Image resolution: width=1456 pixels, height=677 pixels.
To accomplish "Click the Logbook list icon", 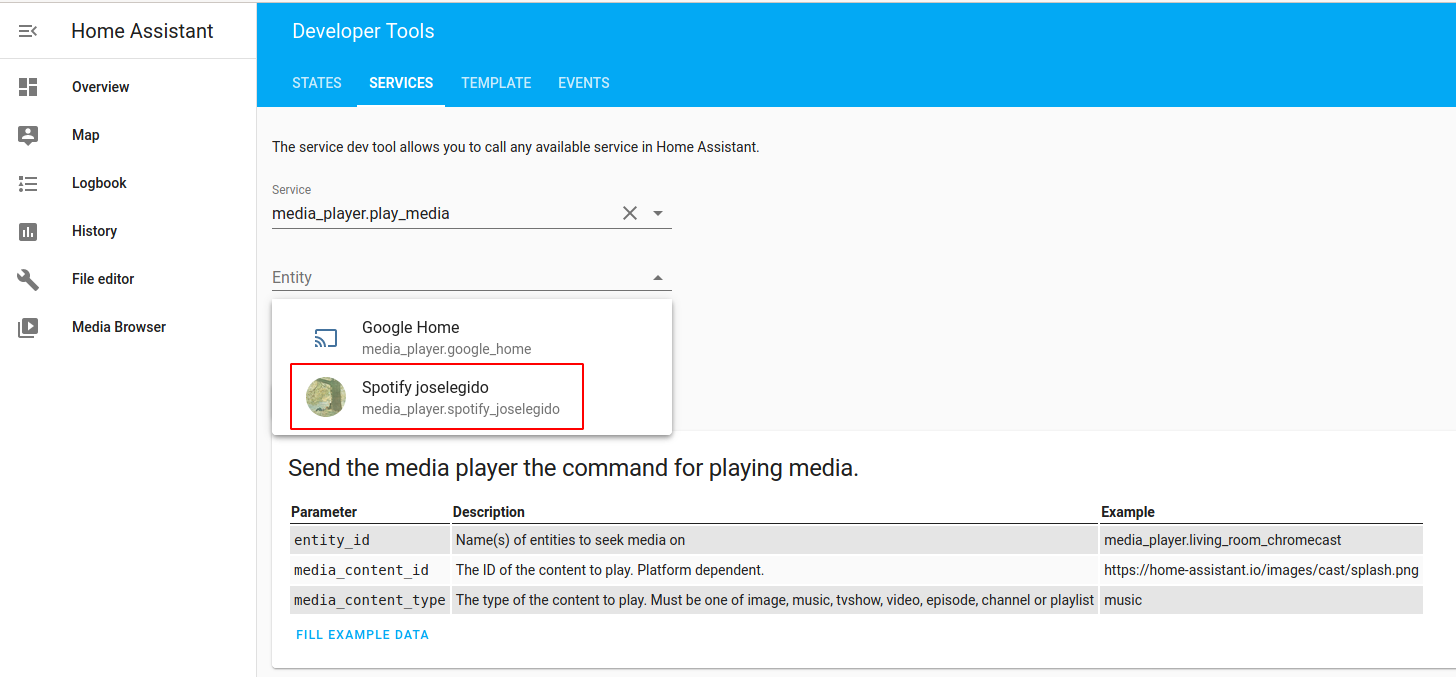I will tap(28, 183).
